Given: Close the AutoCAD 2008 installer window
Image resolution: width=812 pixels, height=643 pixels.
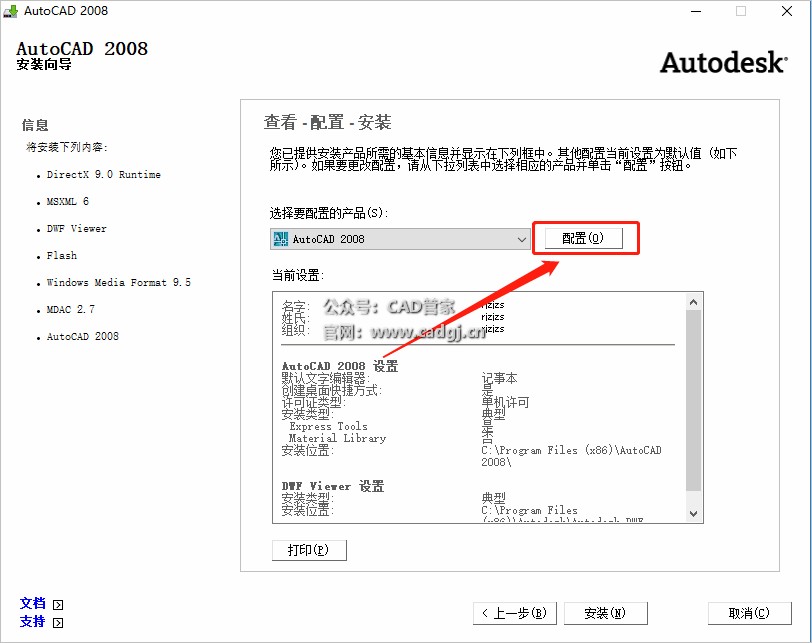Looking at the screenshot, I should click(x=787, y=11).
